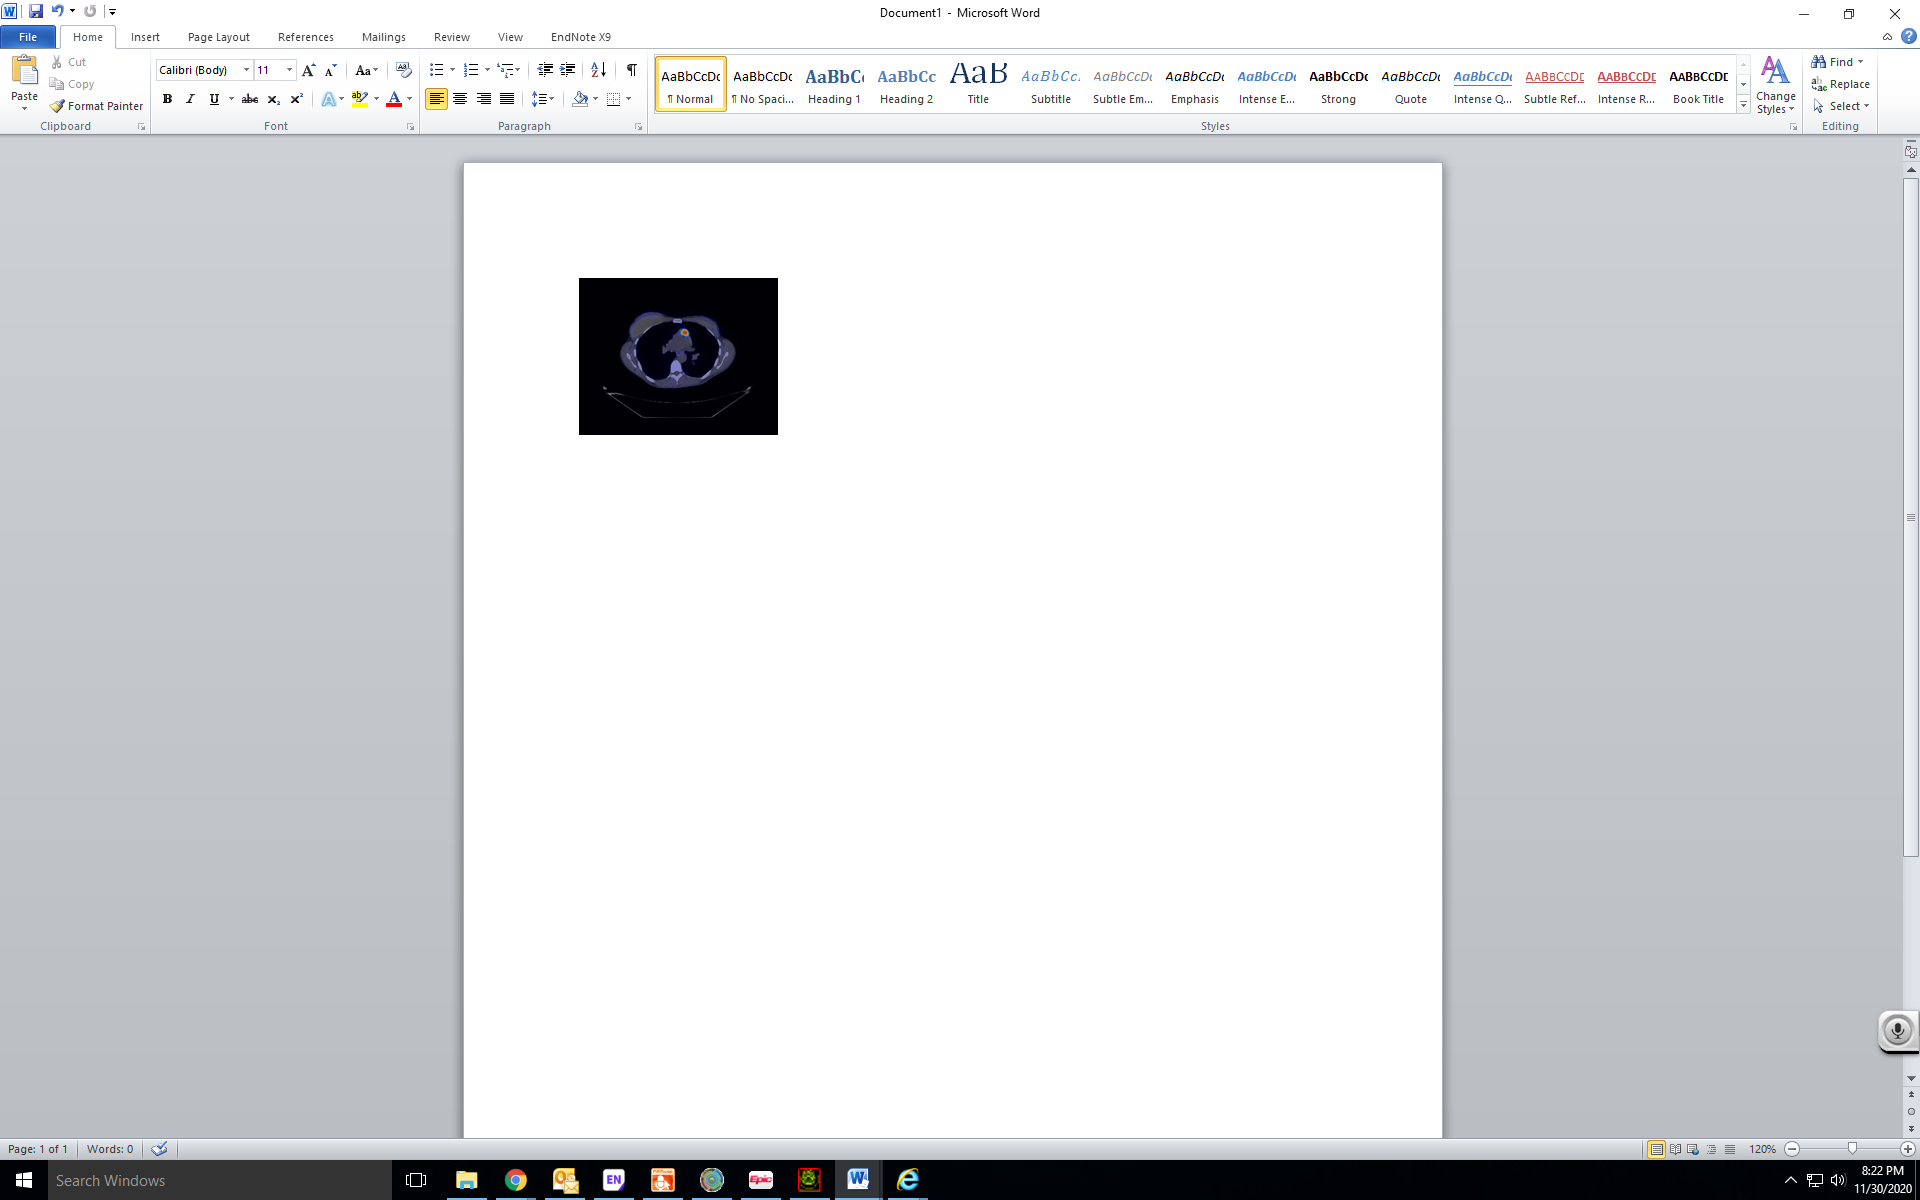Switch to the Insert tab

[145, 37]
